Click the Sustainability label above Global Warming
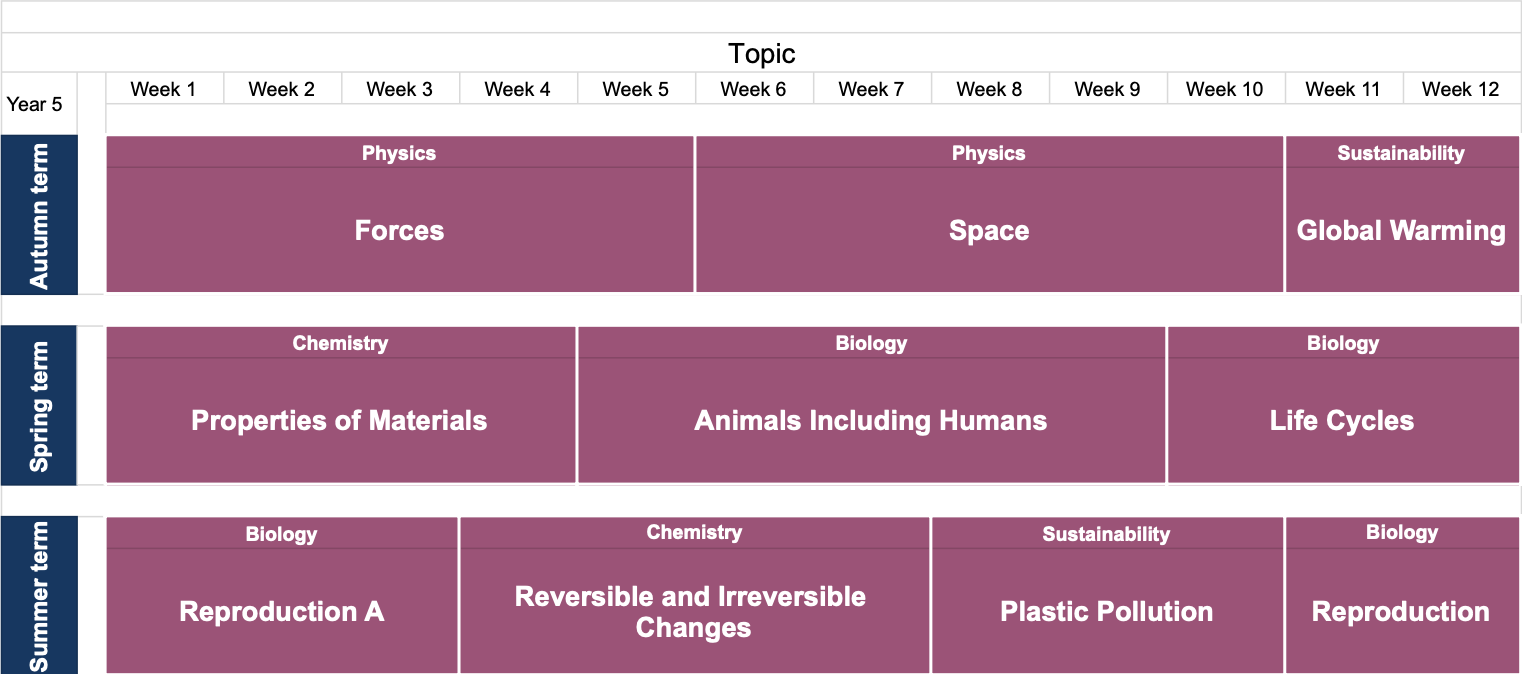Screen dimensions: 1522x674 pos(1400,153)
